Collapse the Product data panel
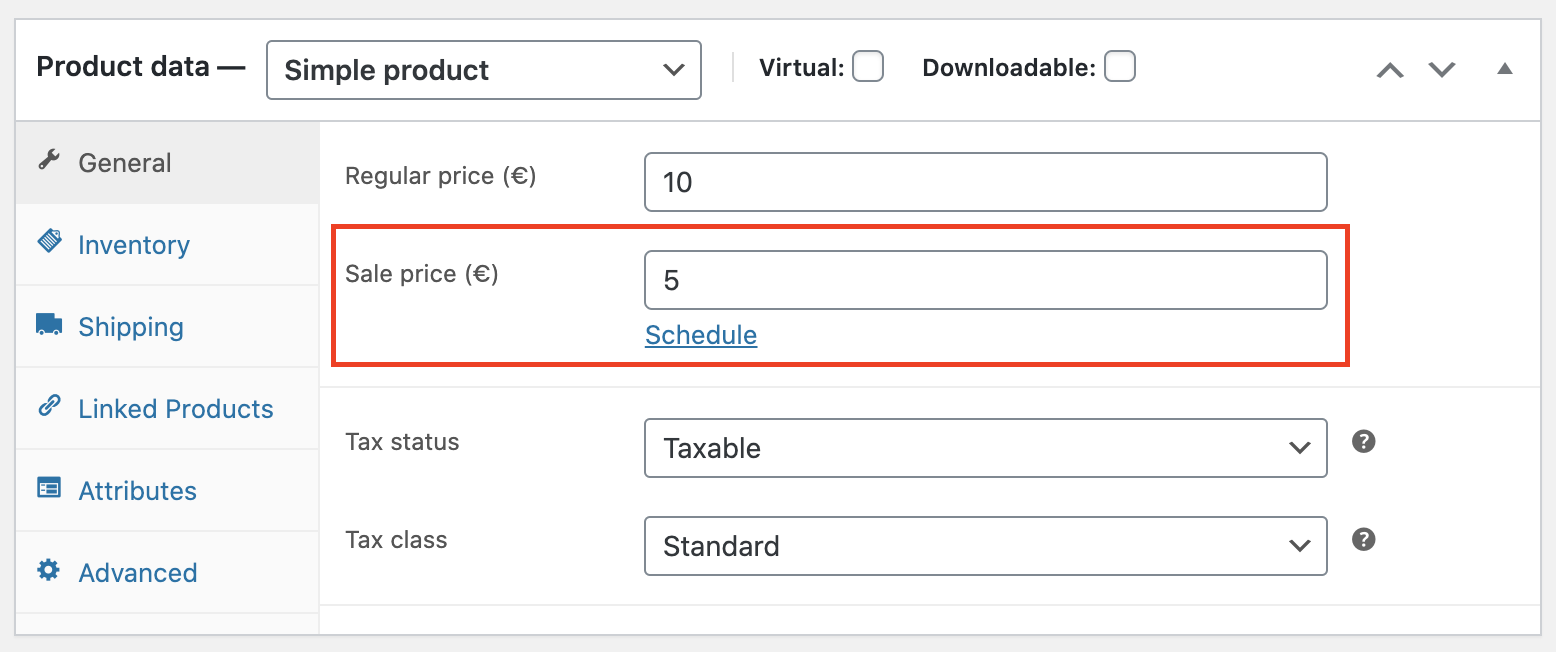Image resolution: width=1556 pixels, height=652 pixels. (x=1505, y=70)
